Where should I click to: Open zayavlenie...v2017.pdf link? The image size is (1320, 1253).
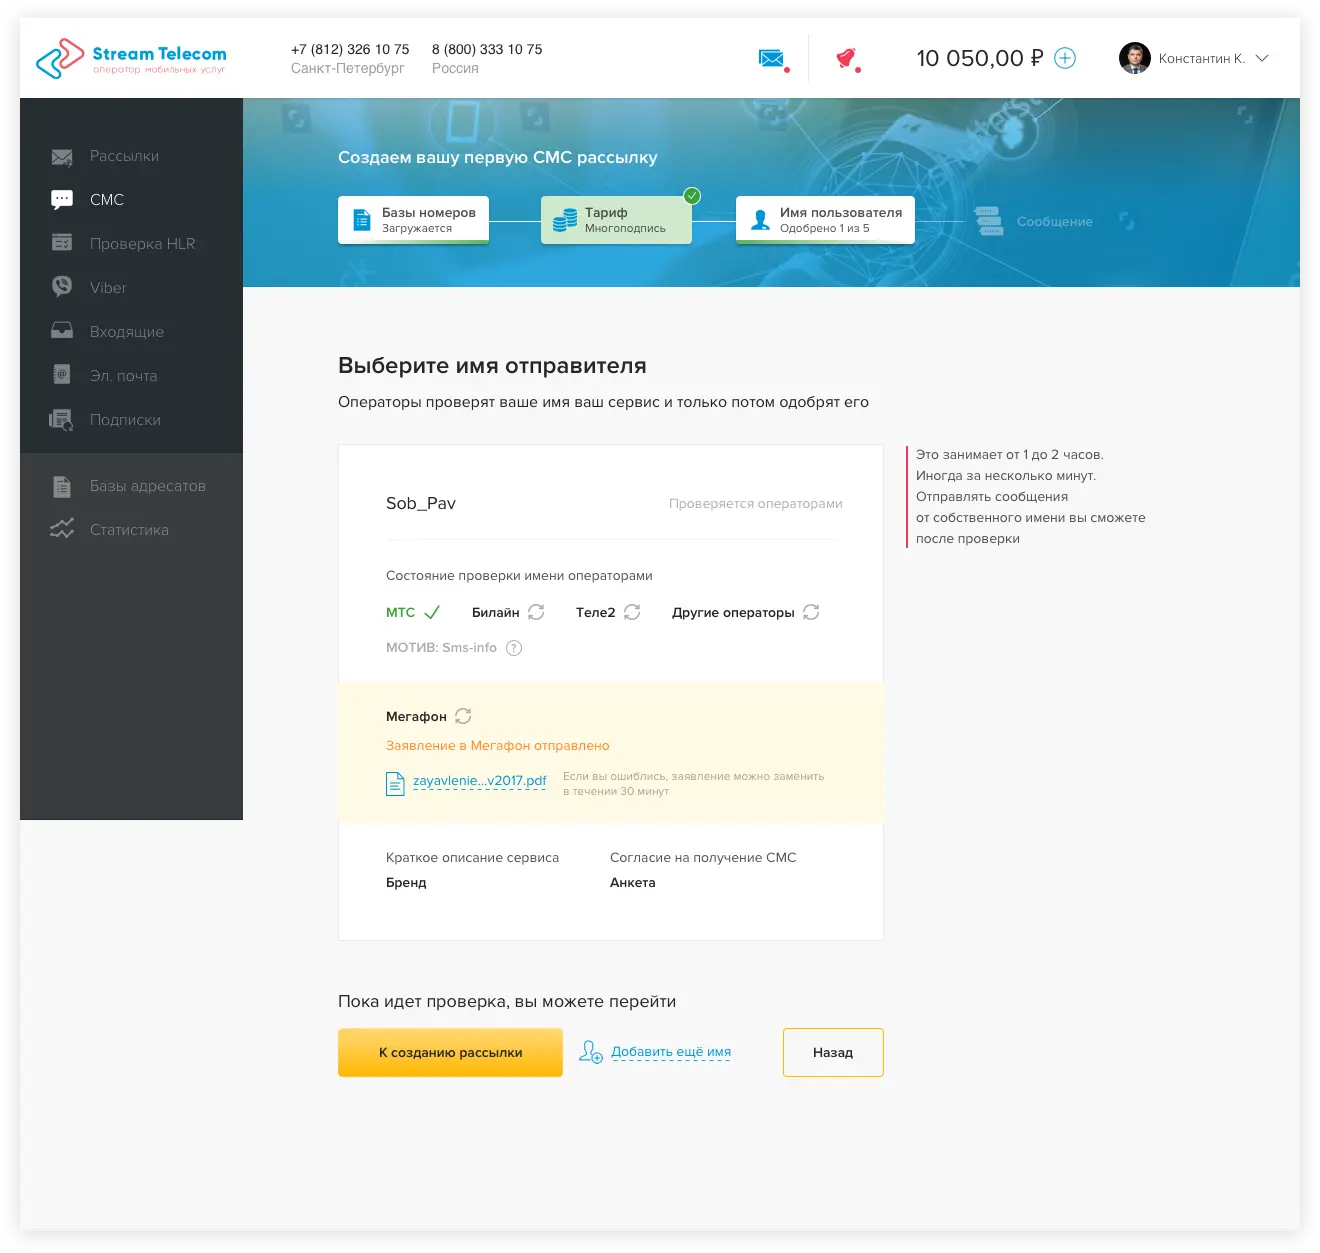pos(480,781)
